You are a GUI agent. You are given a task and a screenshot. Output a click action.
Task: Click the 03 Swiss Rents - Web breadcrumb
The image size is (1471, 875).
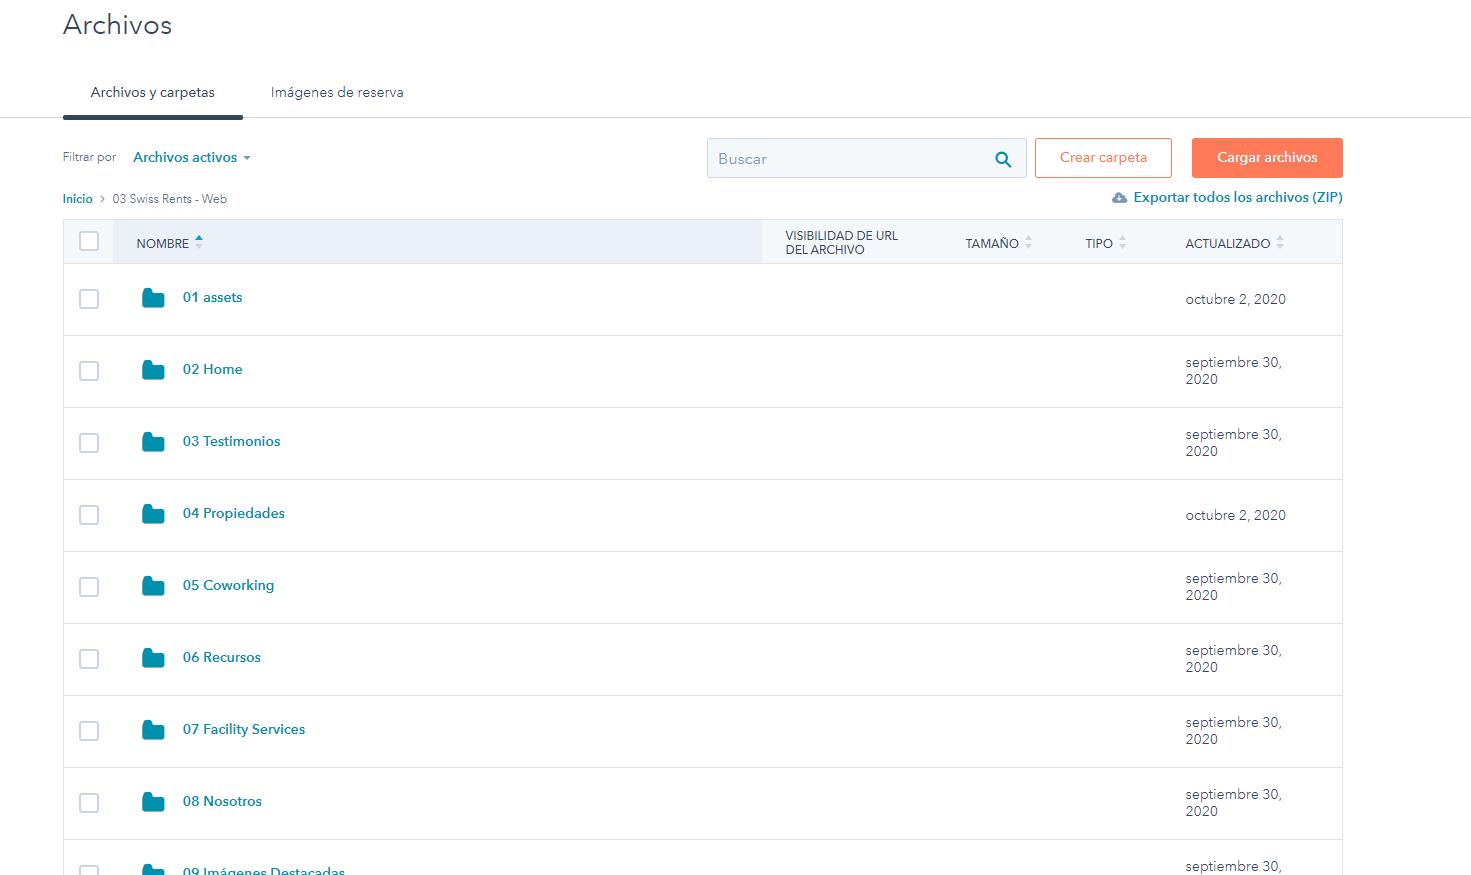[x=170, y=199]
